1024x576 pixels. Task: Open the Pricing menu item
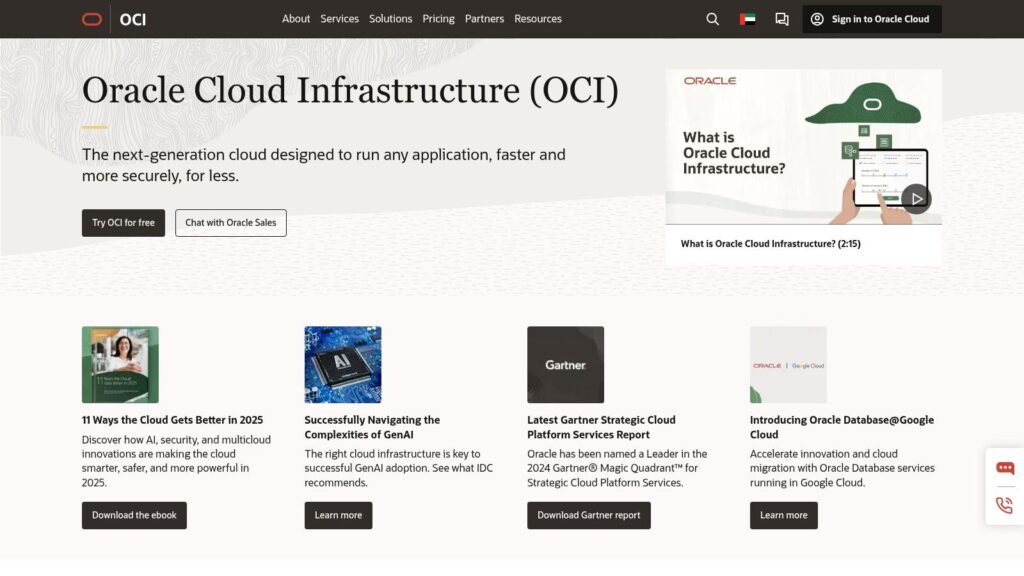point(438,19)
